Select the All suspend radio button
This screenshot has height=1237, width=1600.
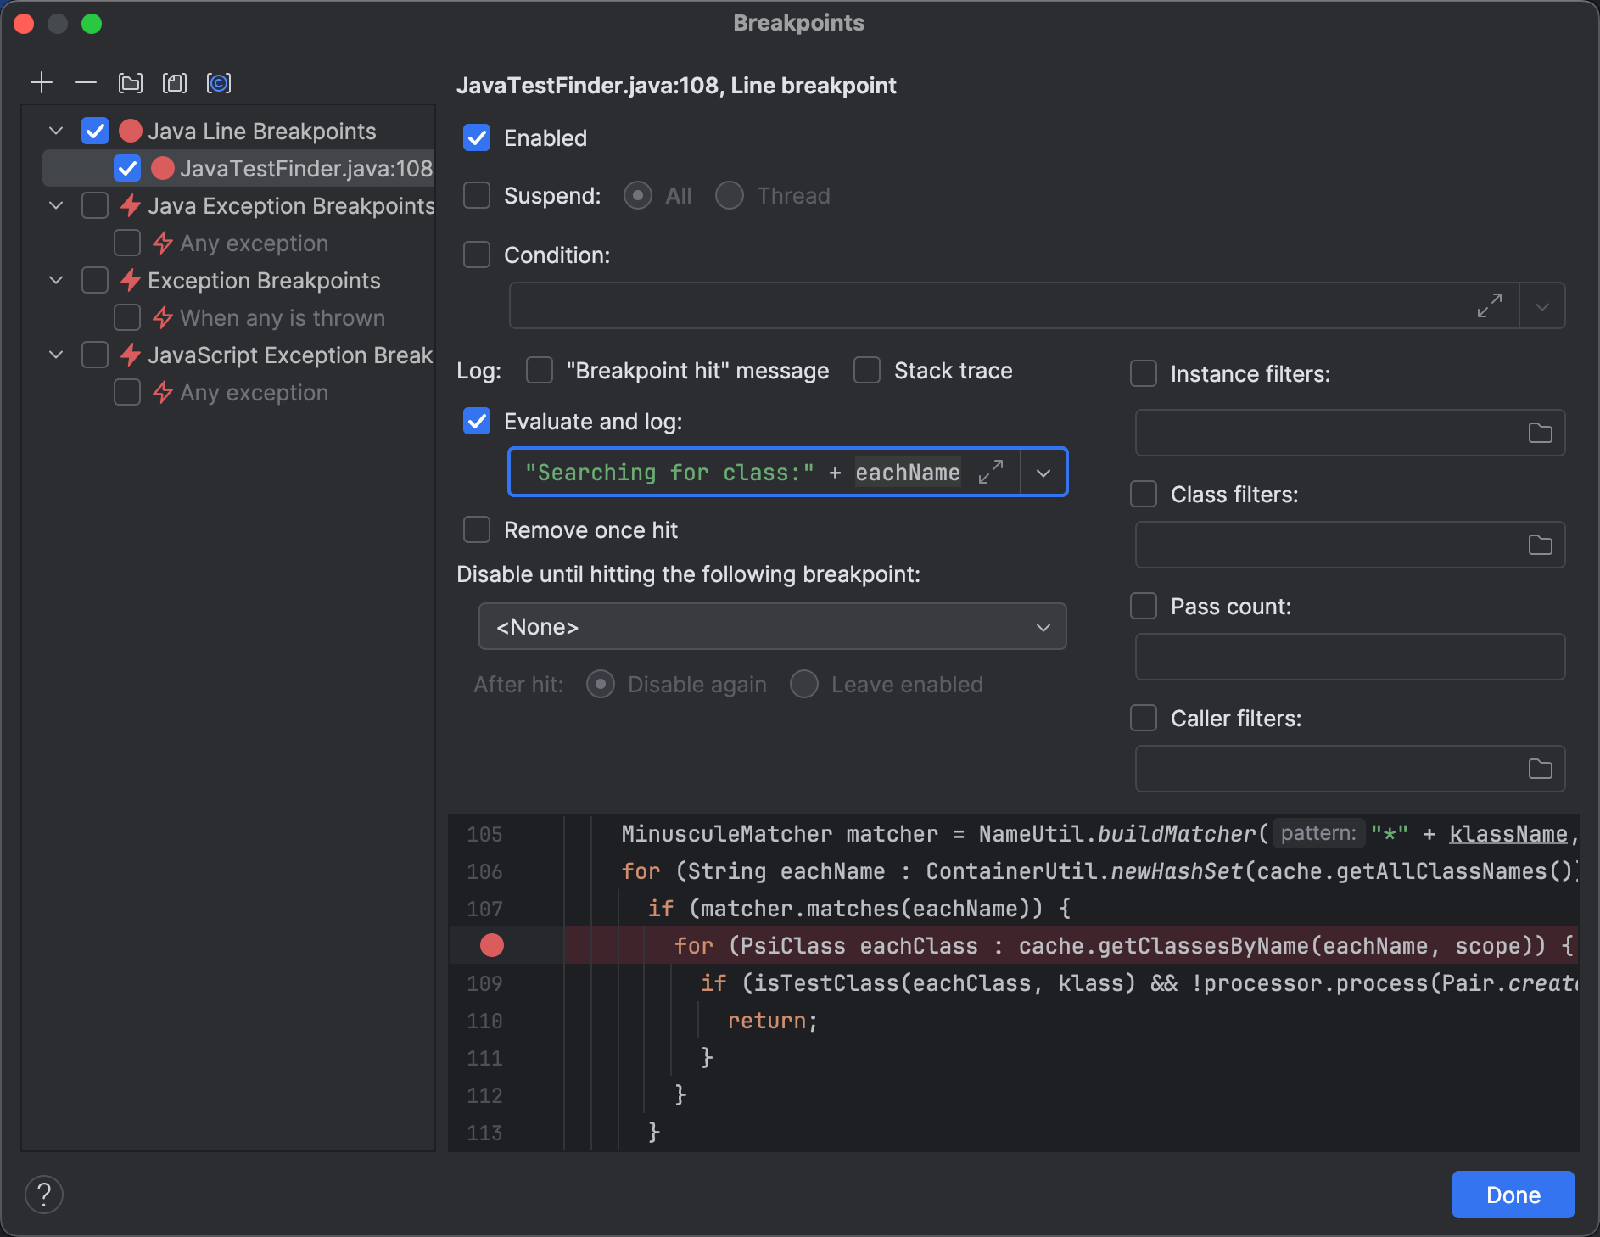point(638,196)
